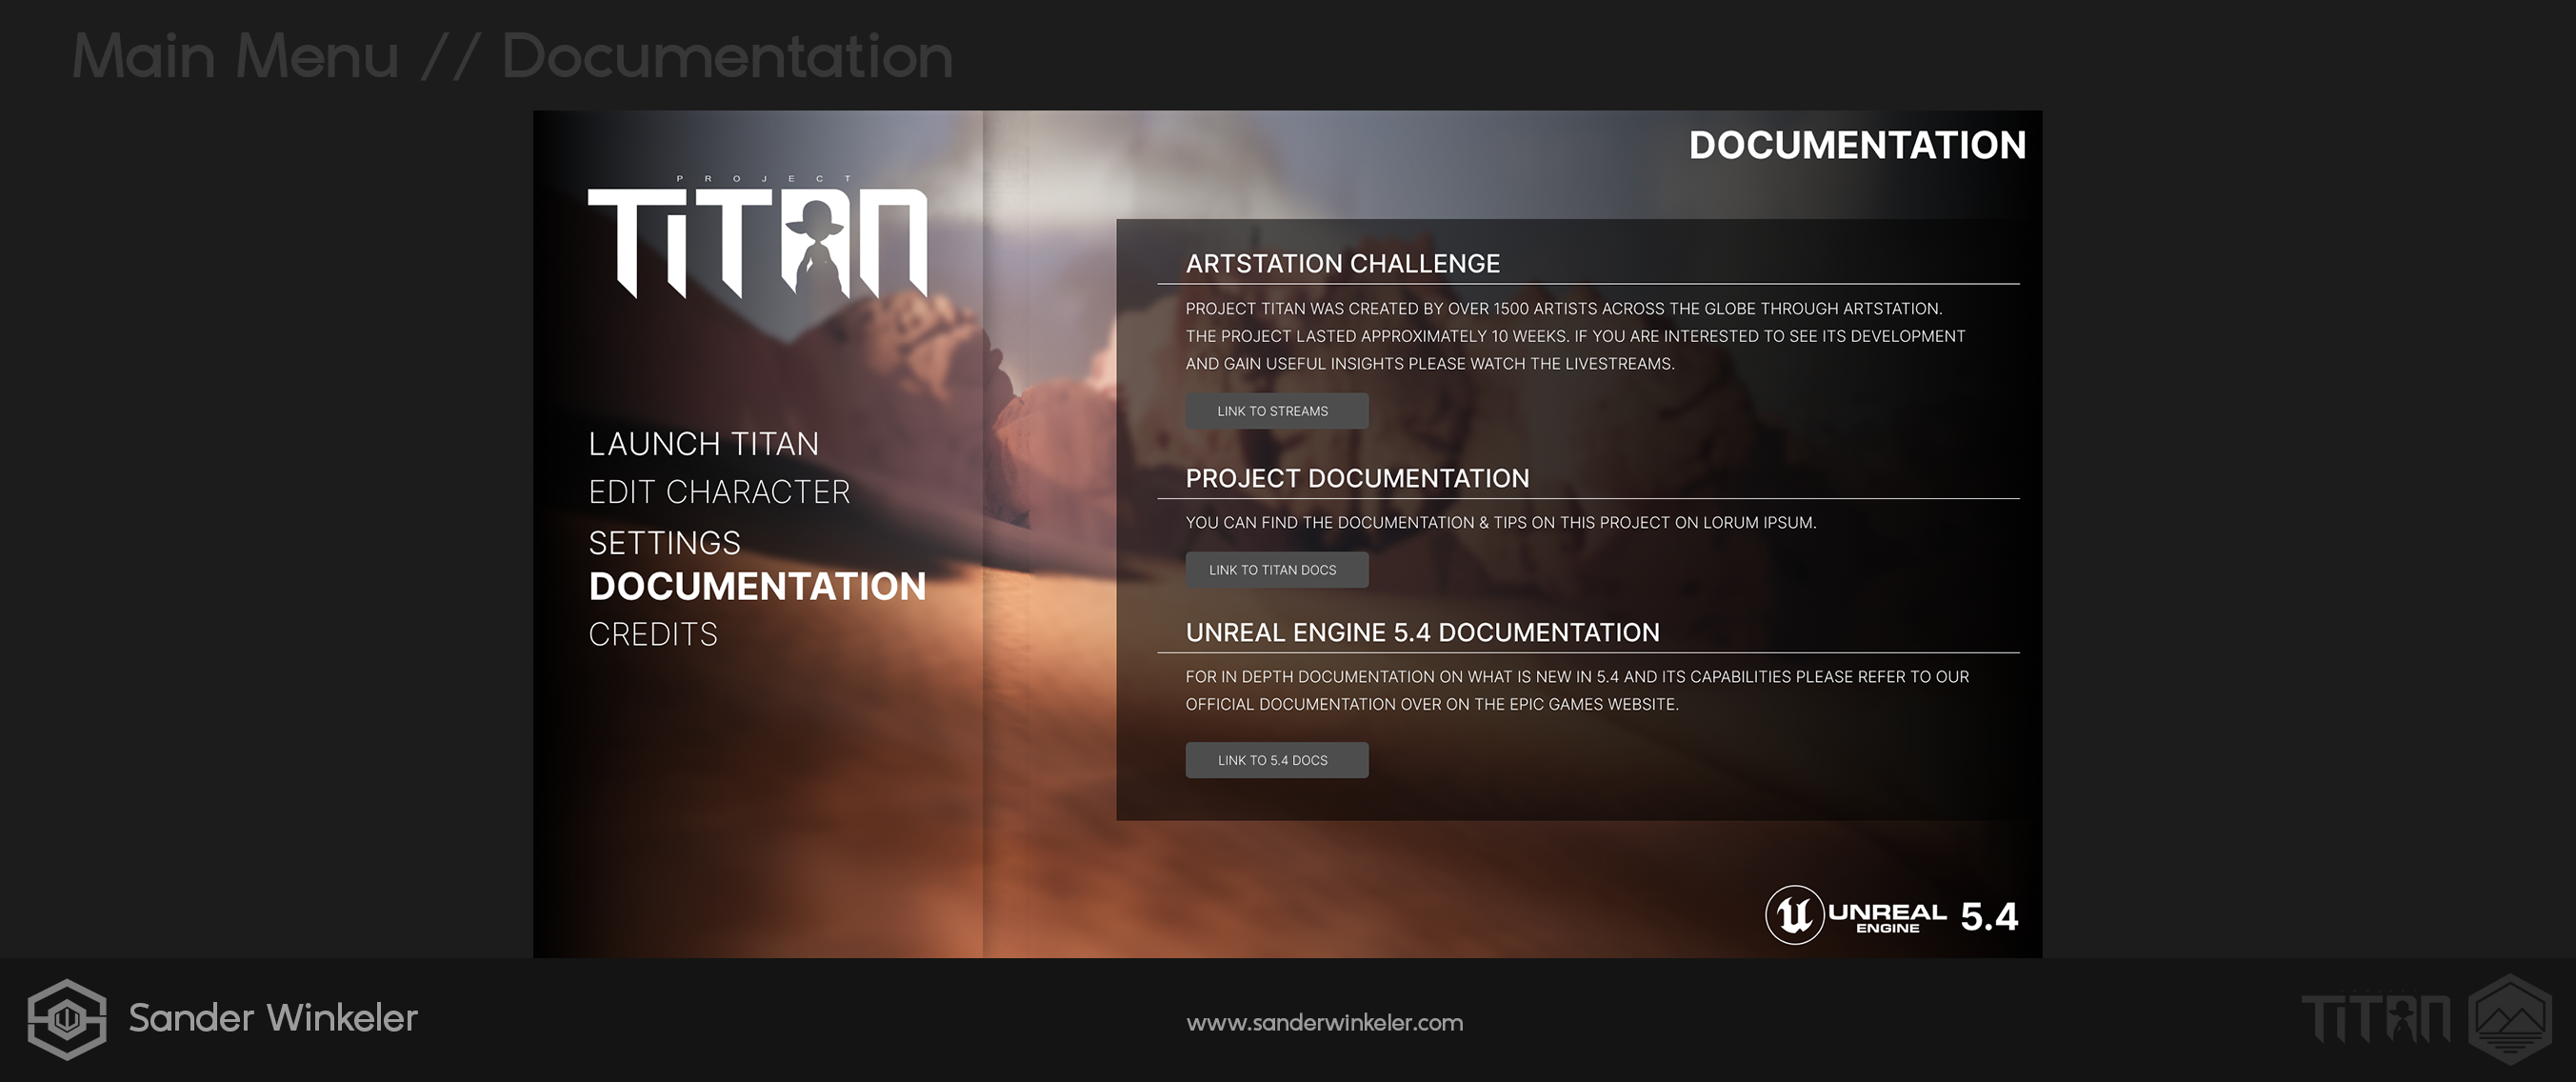Image resolution: width=2576 pixels, height=1082 pixels.
Task: Click the Unreal Engine 5.4 Documentation heading
Action: tap(1422, 633)
